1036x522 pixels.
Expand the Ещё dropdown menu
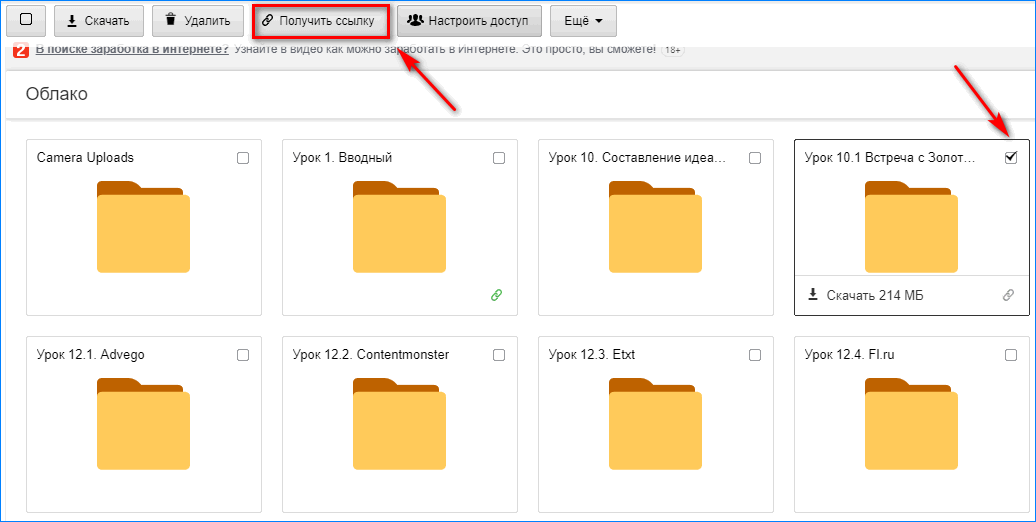coord(583,20)
